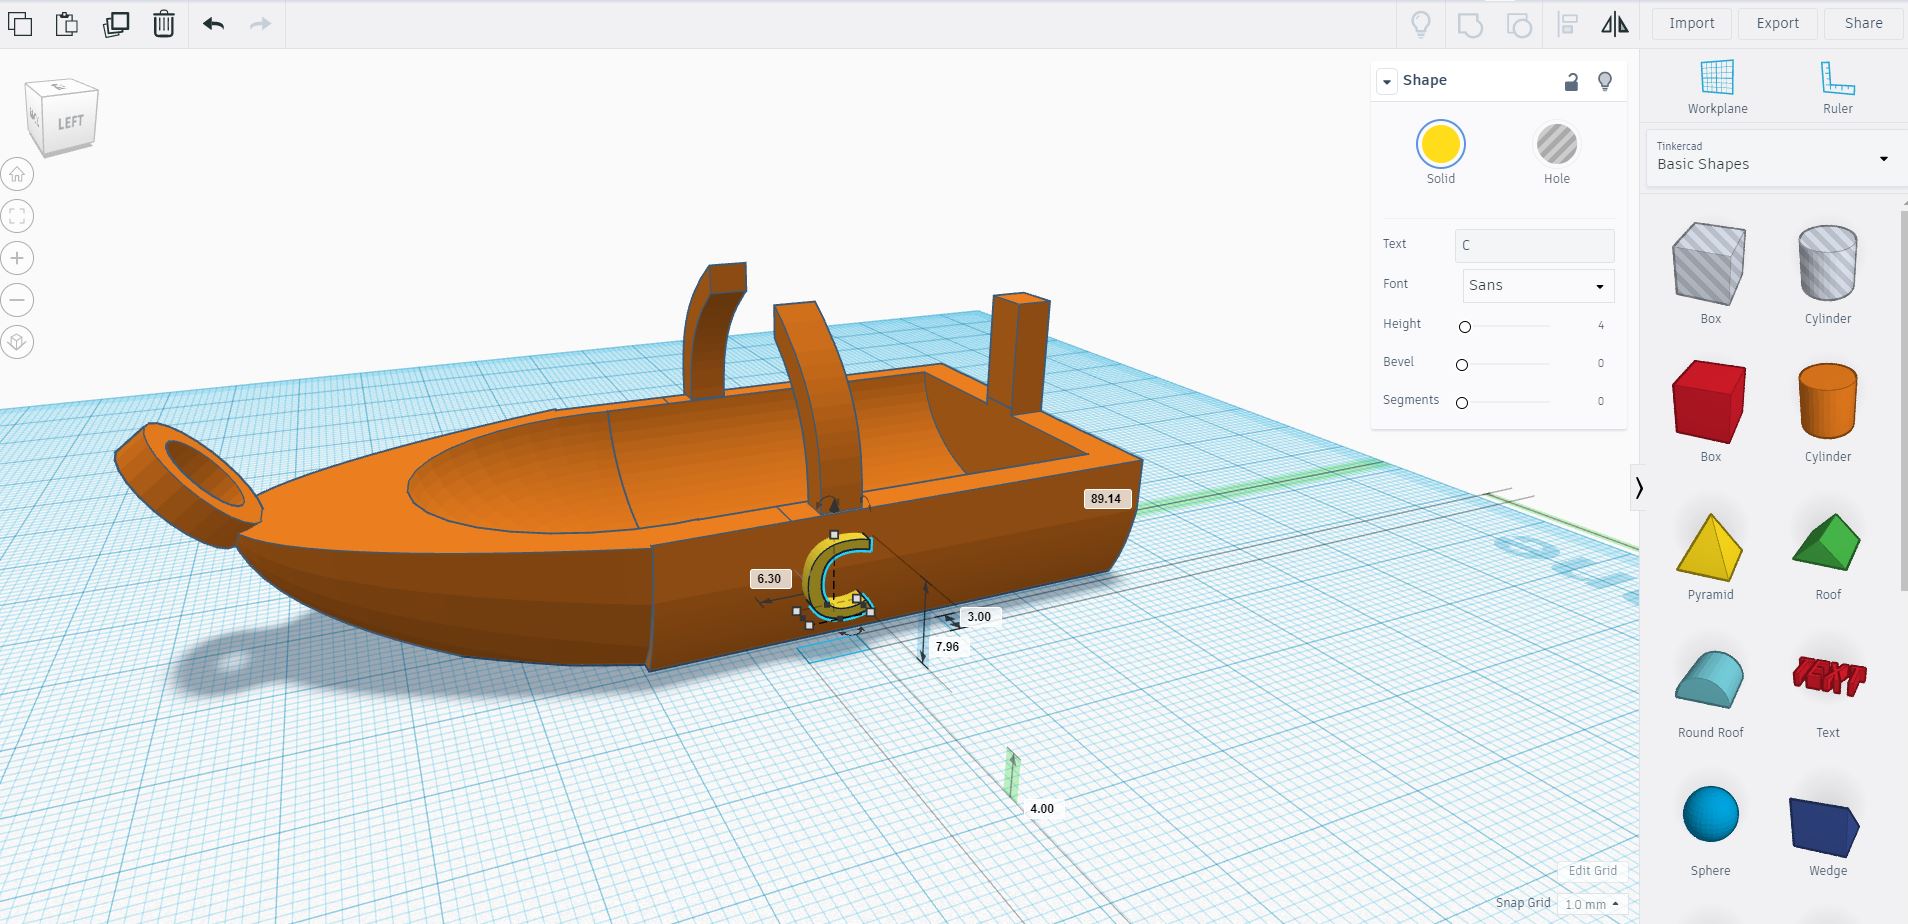Screen dimensions: 1908x924
Task: Open the Snap Grid value dropdown
Action: pos(1592,903)
